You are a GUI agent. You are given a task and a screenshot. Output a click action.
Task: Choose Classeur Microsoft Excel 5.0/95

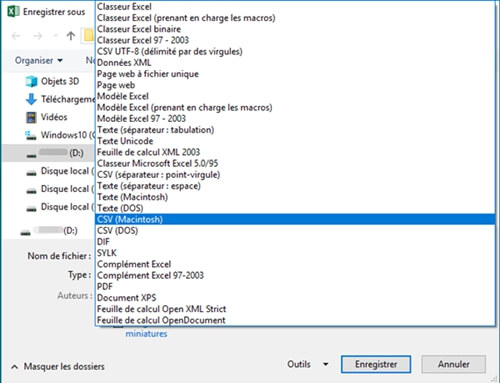[295, 163]
